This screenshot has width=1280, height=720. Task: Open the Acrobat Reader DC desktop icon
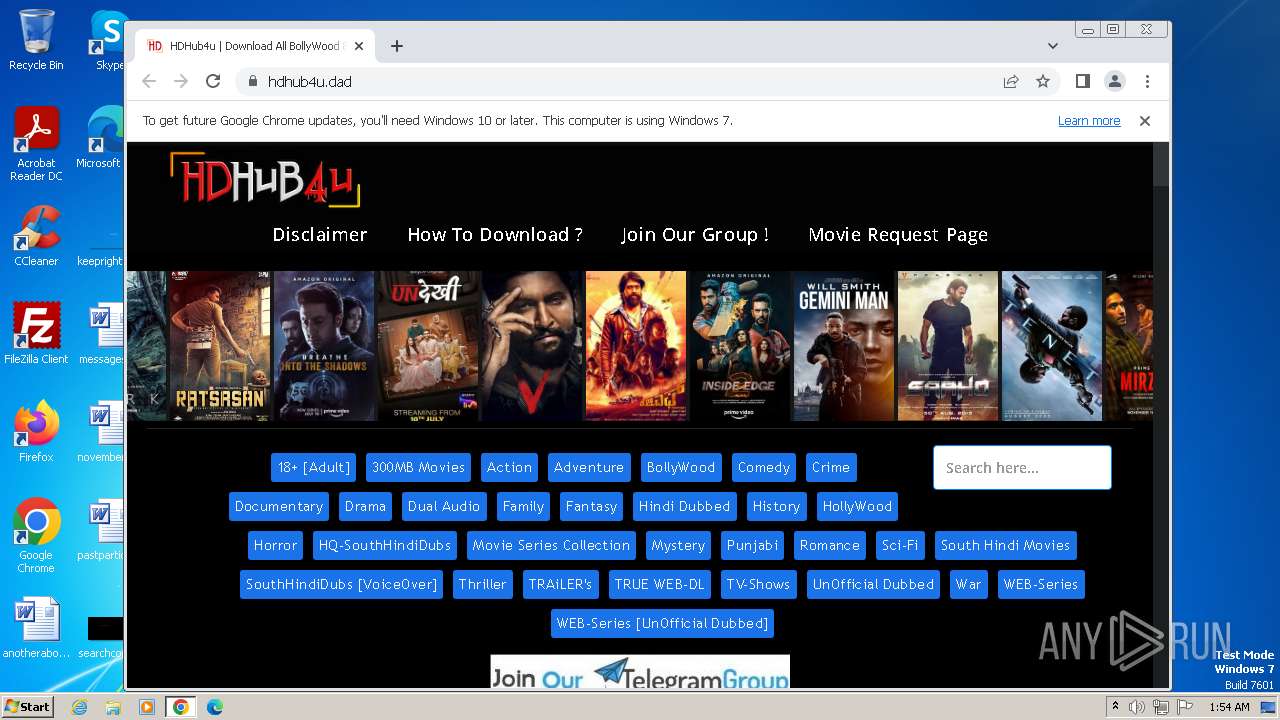[x=36, y=144]
